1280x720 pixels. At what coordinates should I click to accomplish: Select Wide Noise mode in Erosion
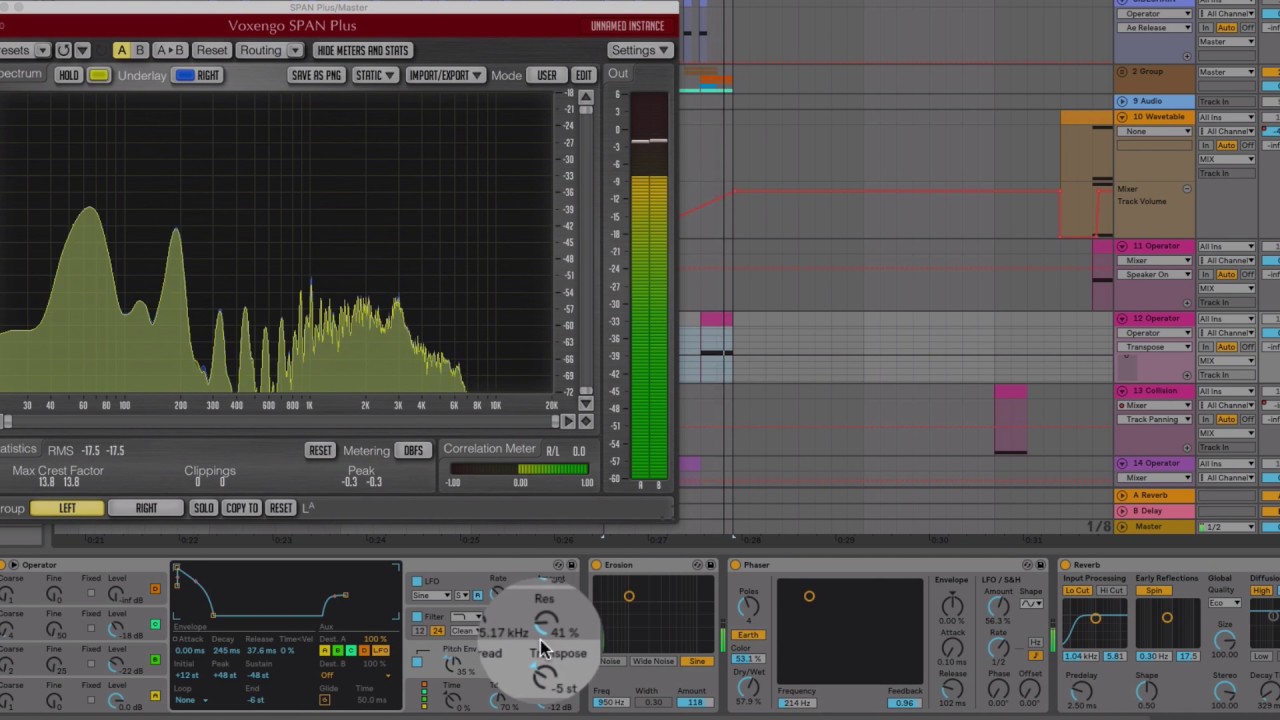click(653, 662)
